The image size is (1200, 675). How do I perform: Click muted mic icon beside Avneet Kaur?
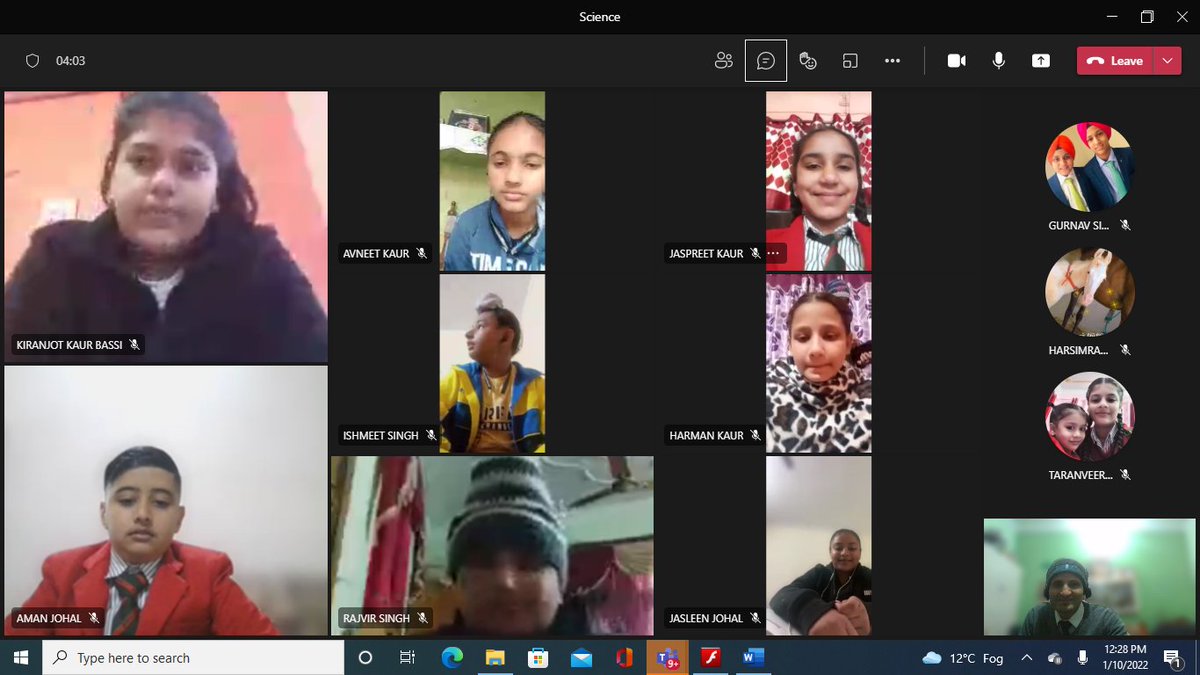422,254
